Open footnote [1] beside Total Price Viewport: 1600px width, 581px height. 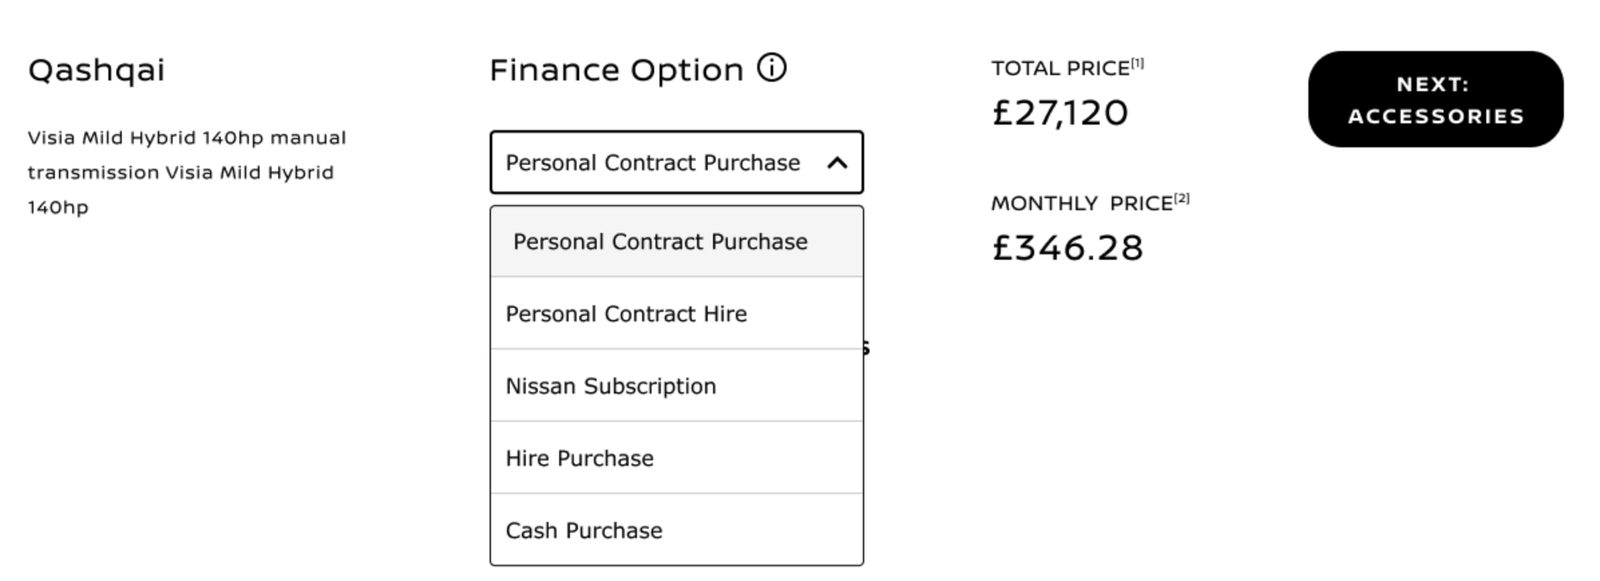[1137, 64]
